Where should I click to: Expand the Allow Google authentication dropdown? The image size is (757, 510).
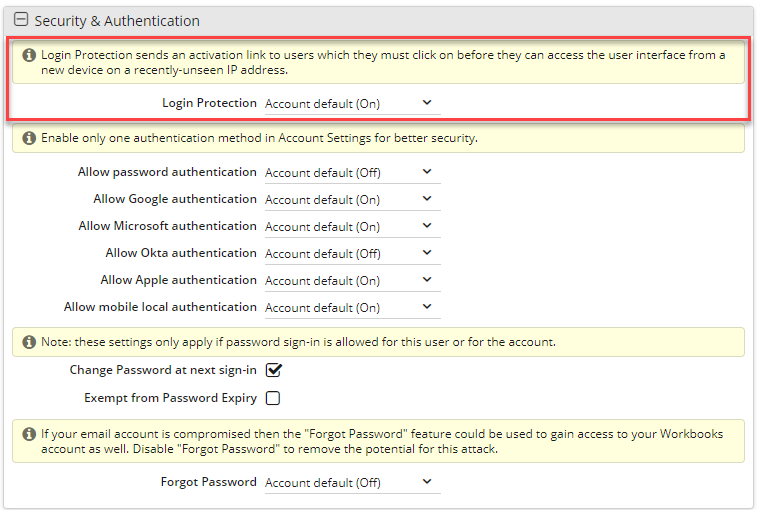pos(352,199)
